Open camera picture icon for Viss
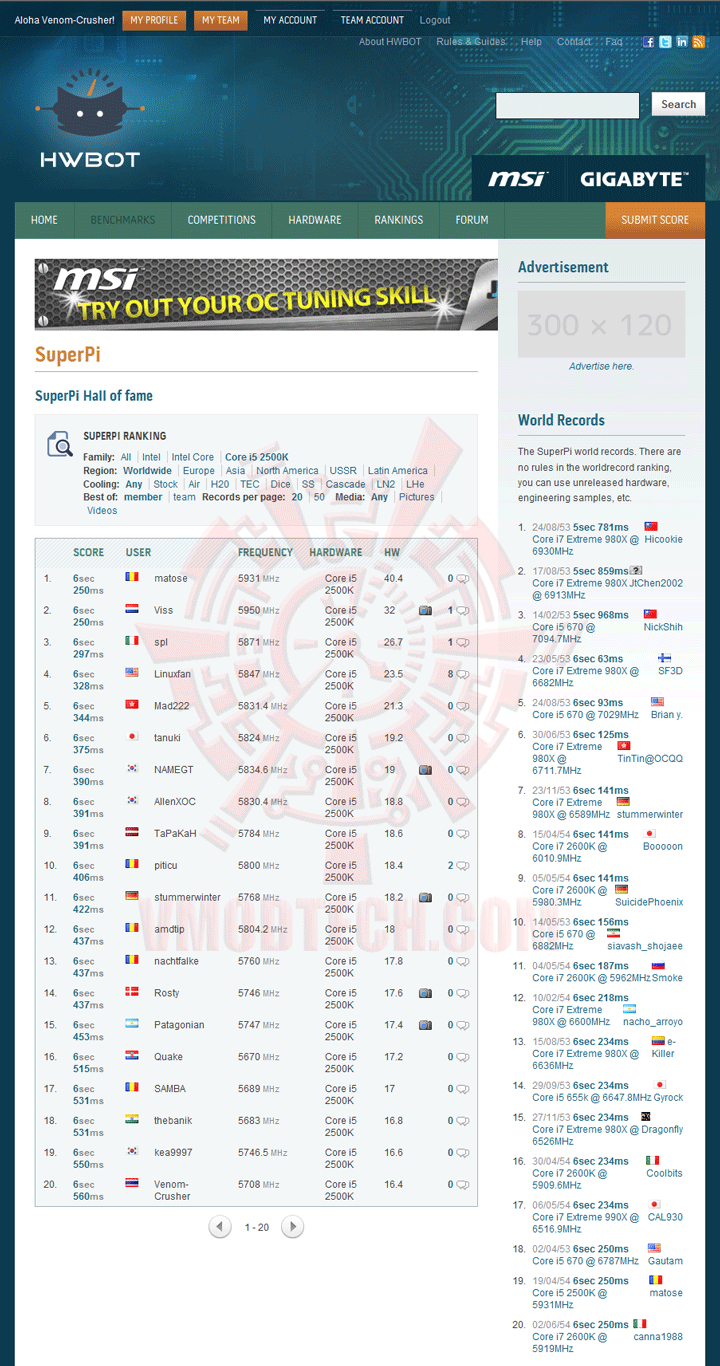The width and height of the screenshot is (720, 1366). [x=425, y=610]
